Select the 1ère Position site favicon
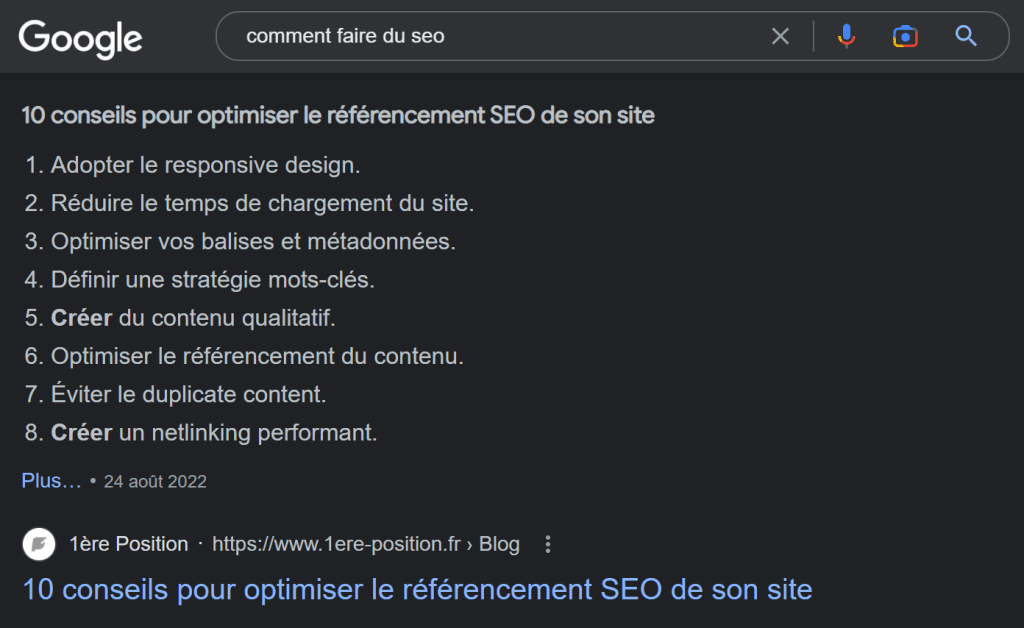This screenshot has width=1024, height=628. point(40,544)
